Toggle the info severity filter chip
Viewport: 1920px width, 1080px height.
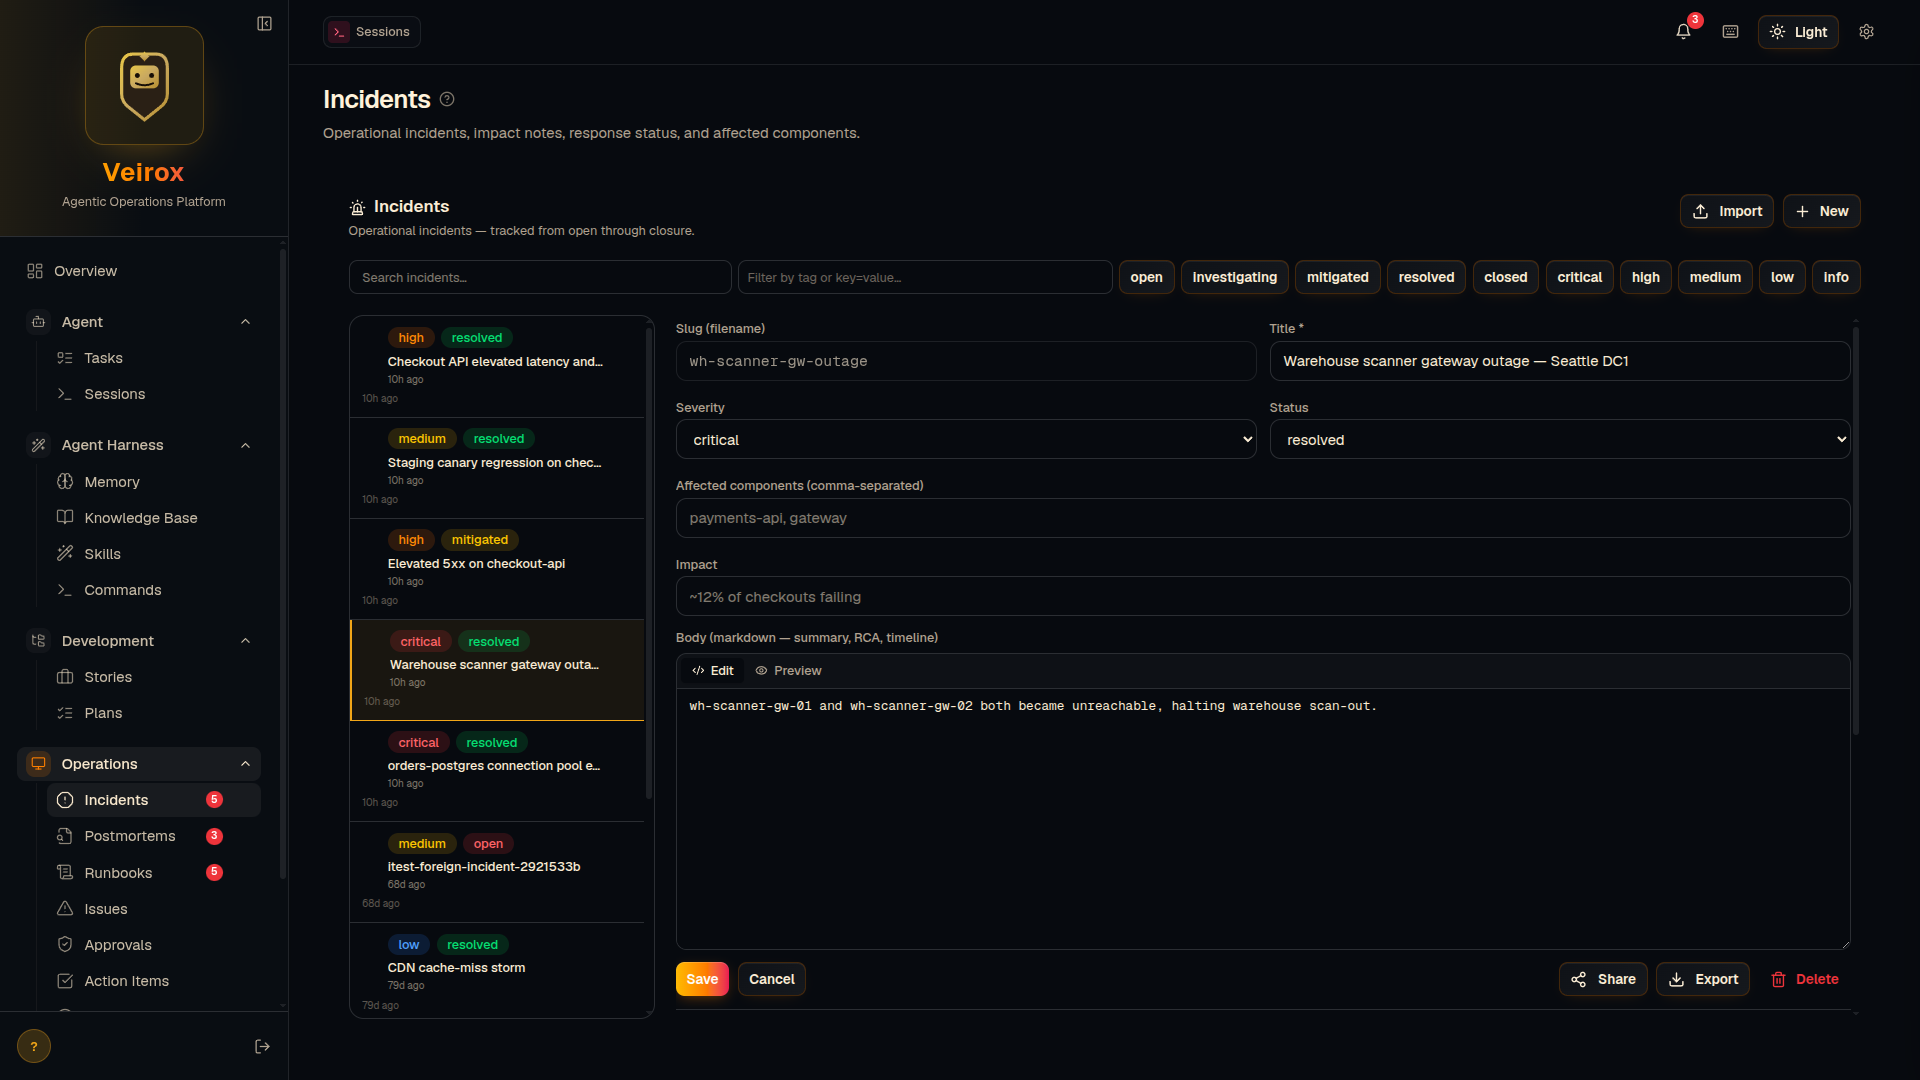1836,277
